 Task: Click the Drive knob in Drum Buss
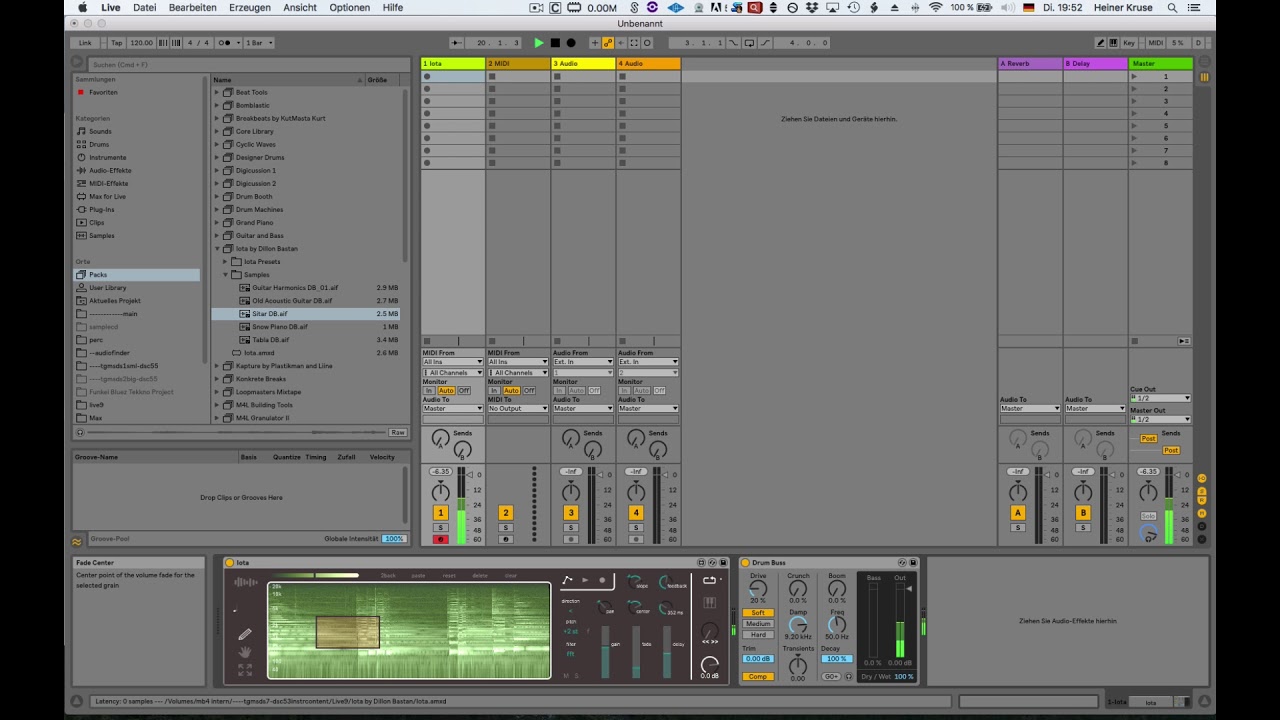757,588
